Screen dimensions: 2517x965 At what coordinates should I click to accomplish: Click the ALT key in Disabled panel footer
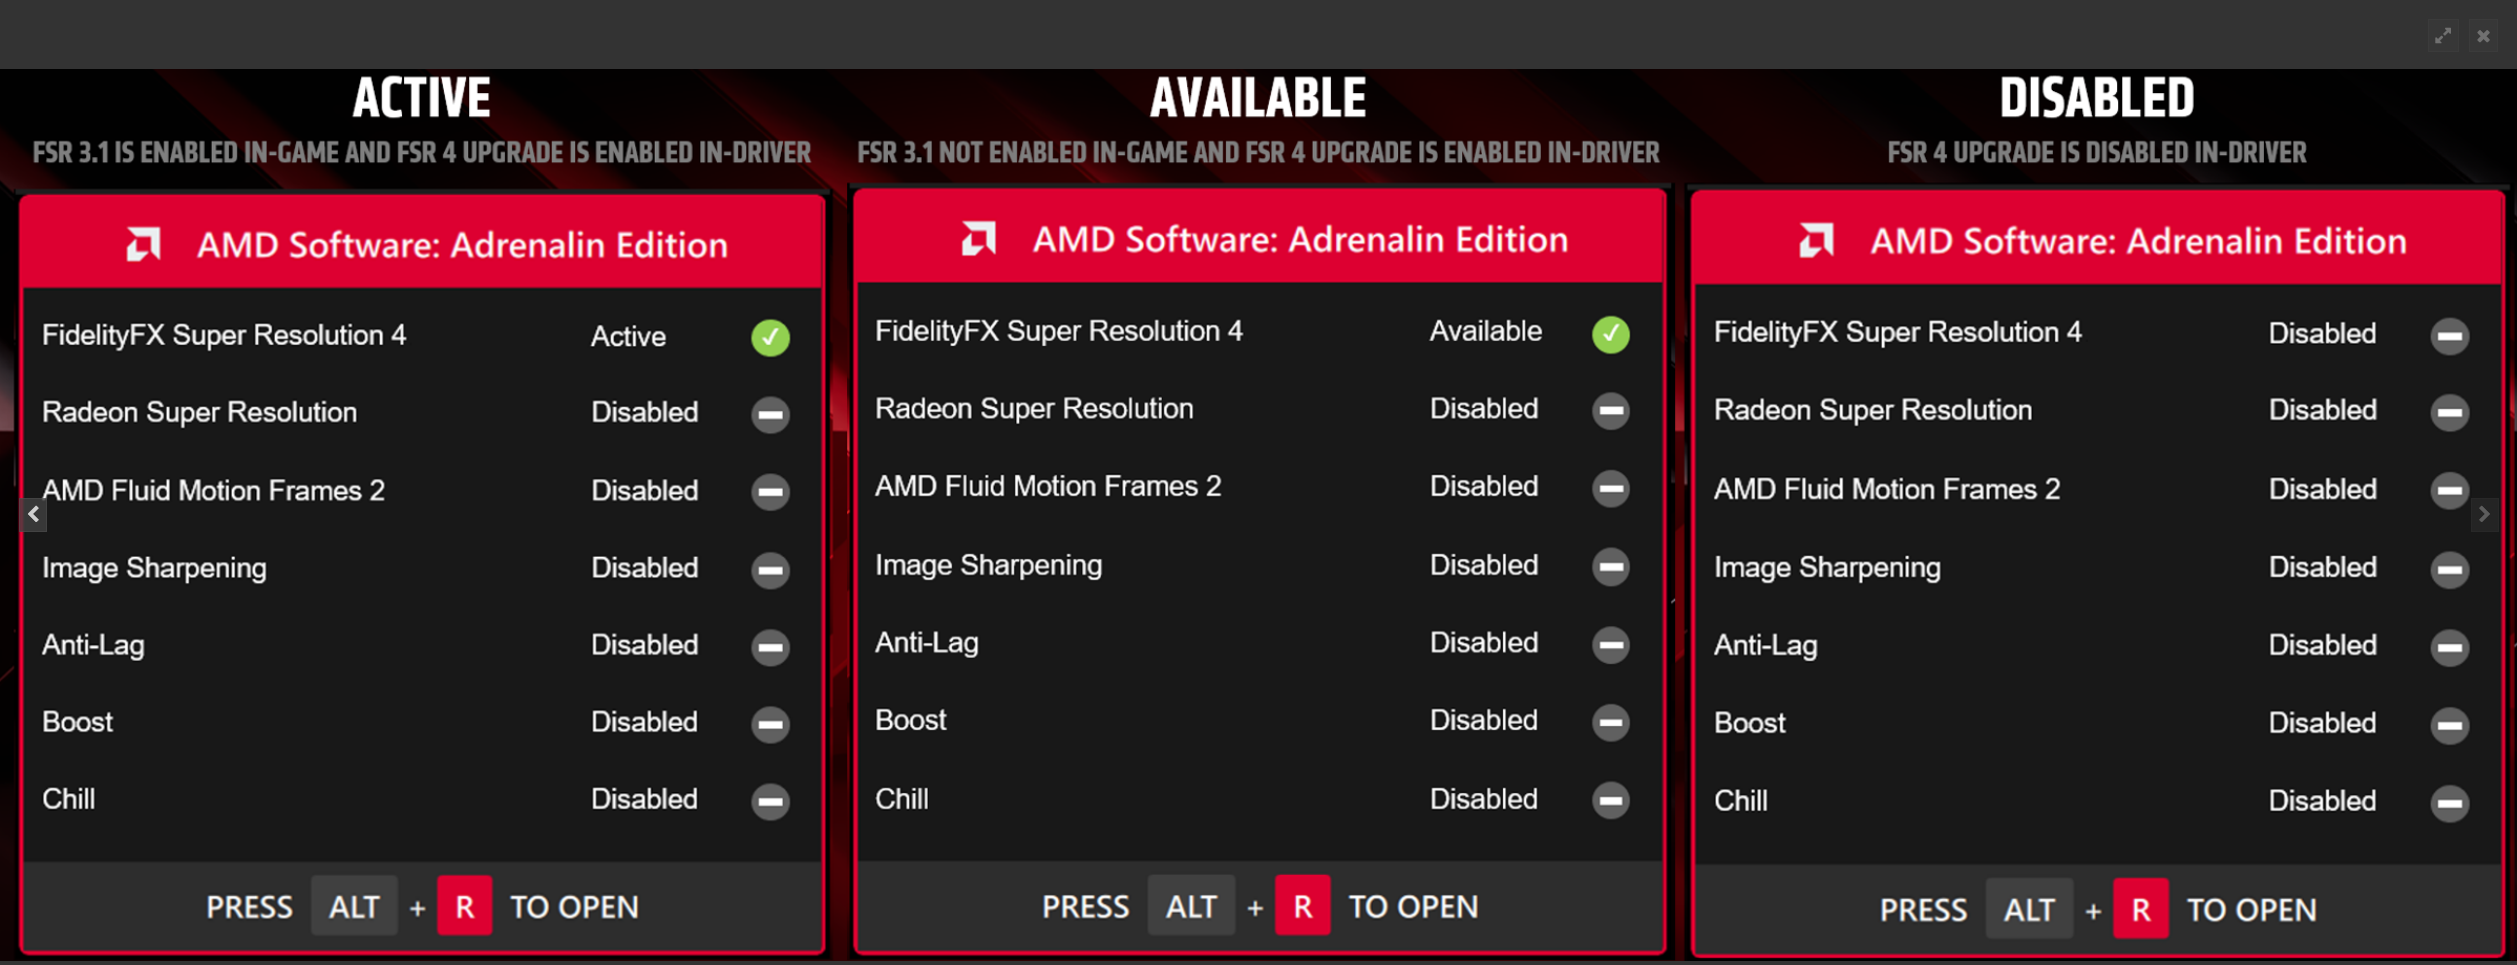point(2029,908)
